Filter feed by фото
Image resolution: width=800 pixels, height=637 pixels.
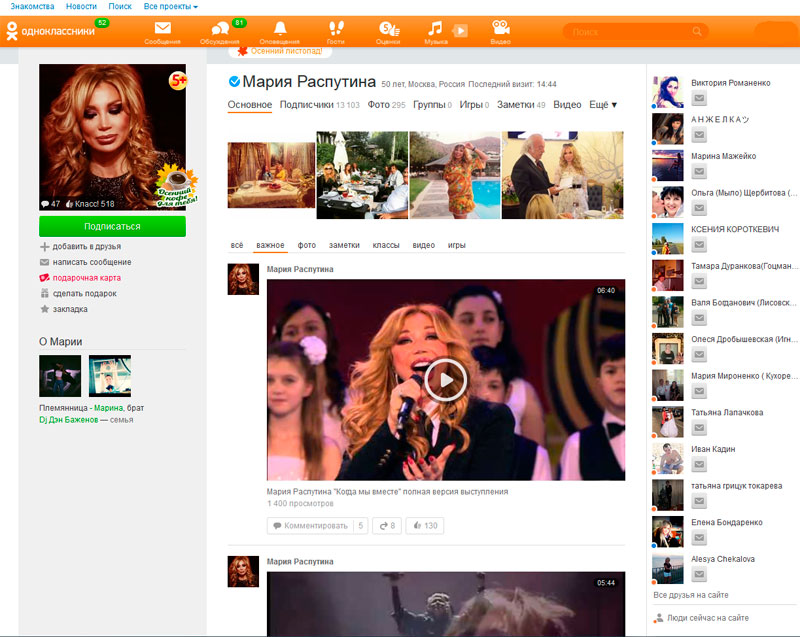point(307,245)
